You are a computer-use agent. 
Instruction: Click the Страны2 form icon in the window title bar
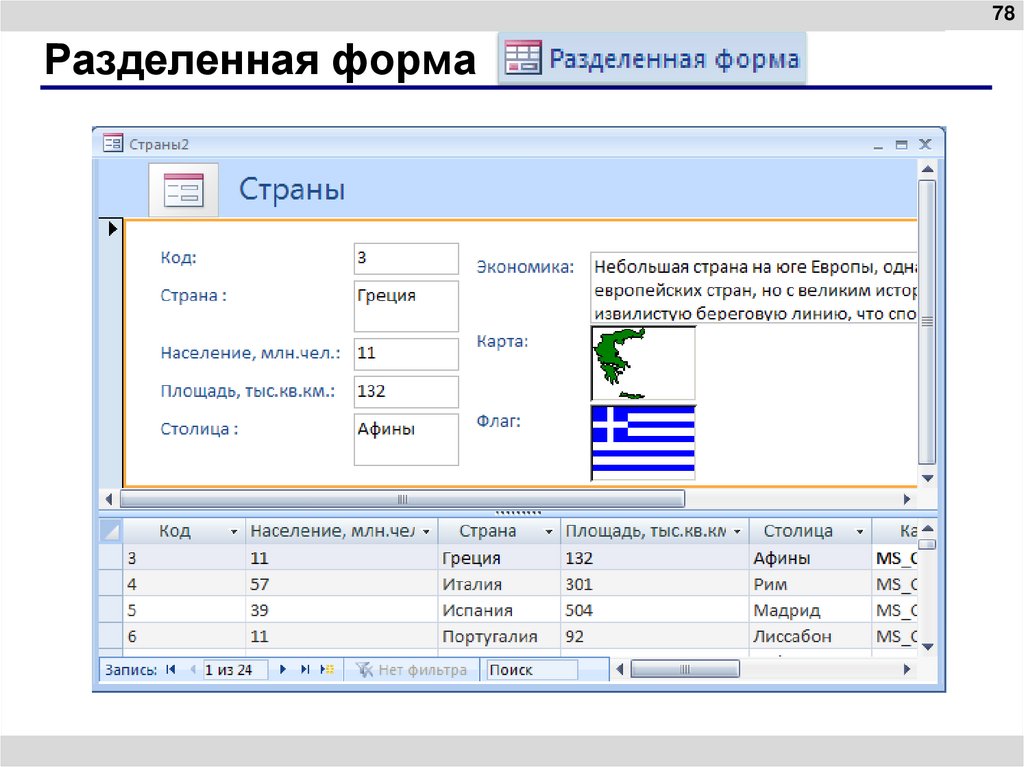pos(113,143)
